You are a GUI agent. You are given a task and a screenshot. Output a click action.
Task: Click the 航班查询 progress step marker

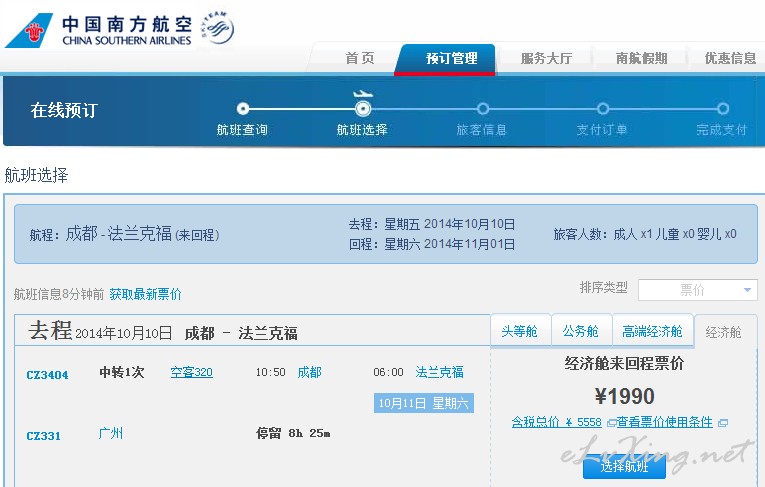(x=242, y=108)
